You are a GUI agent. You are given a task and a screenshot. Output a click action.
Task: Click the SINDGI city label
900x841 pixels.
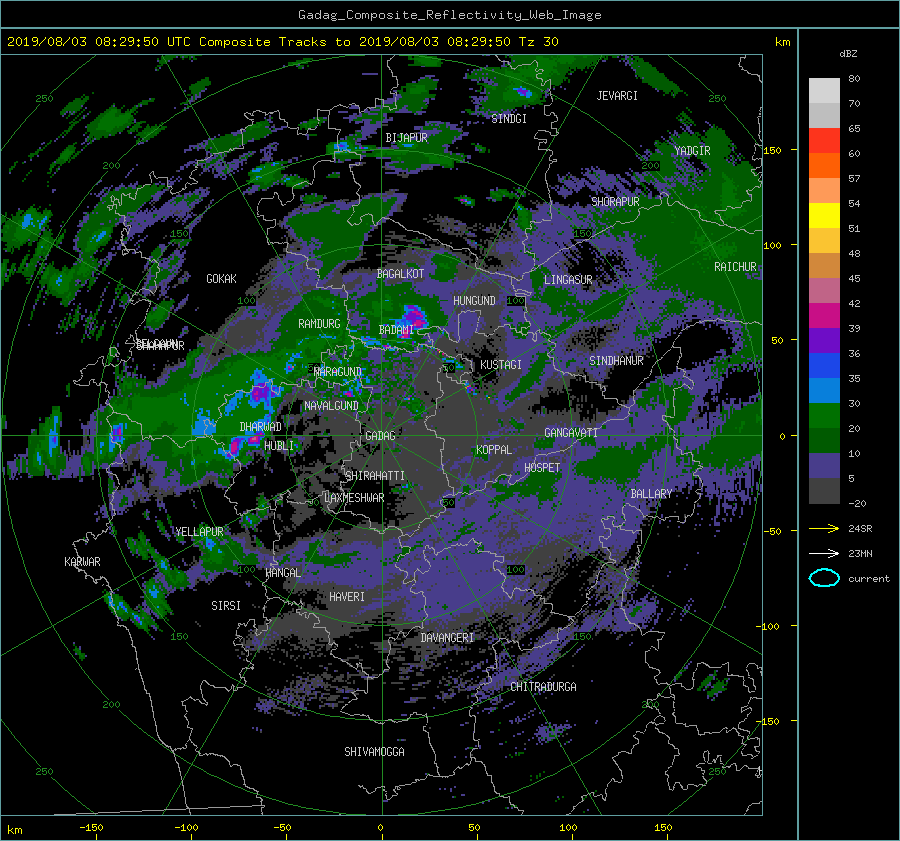point(509,119)
